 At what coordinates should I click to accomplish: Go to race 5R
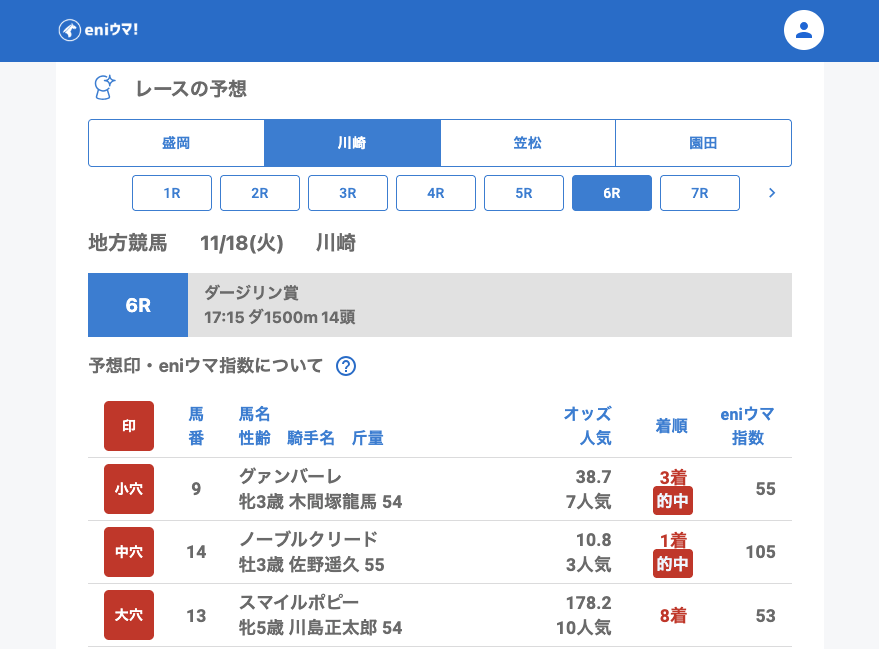524,193
